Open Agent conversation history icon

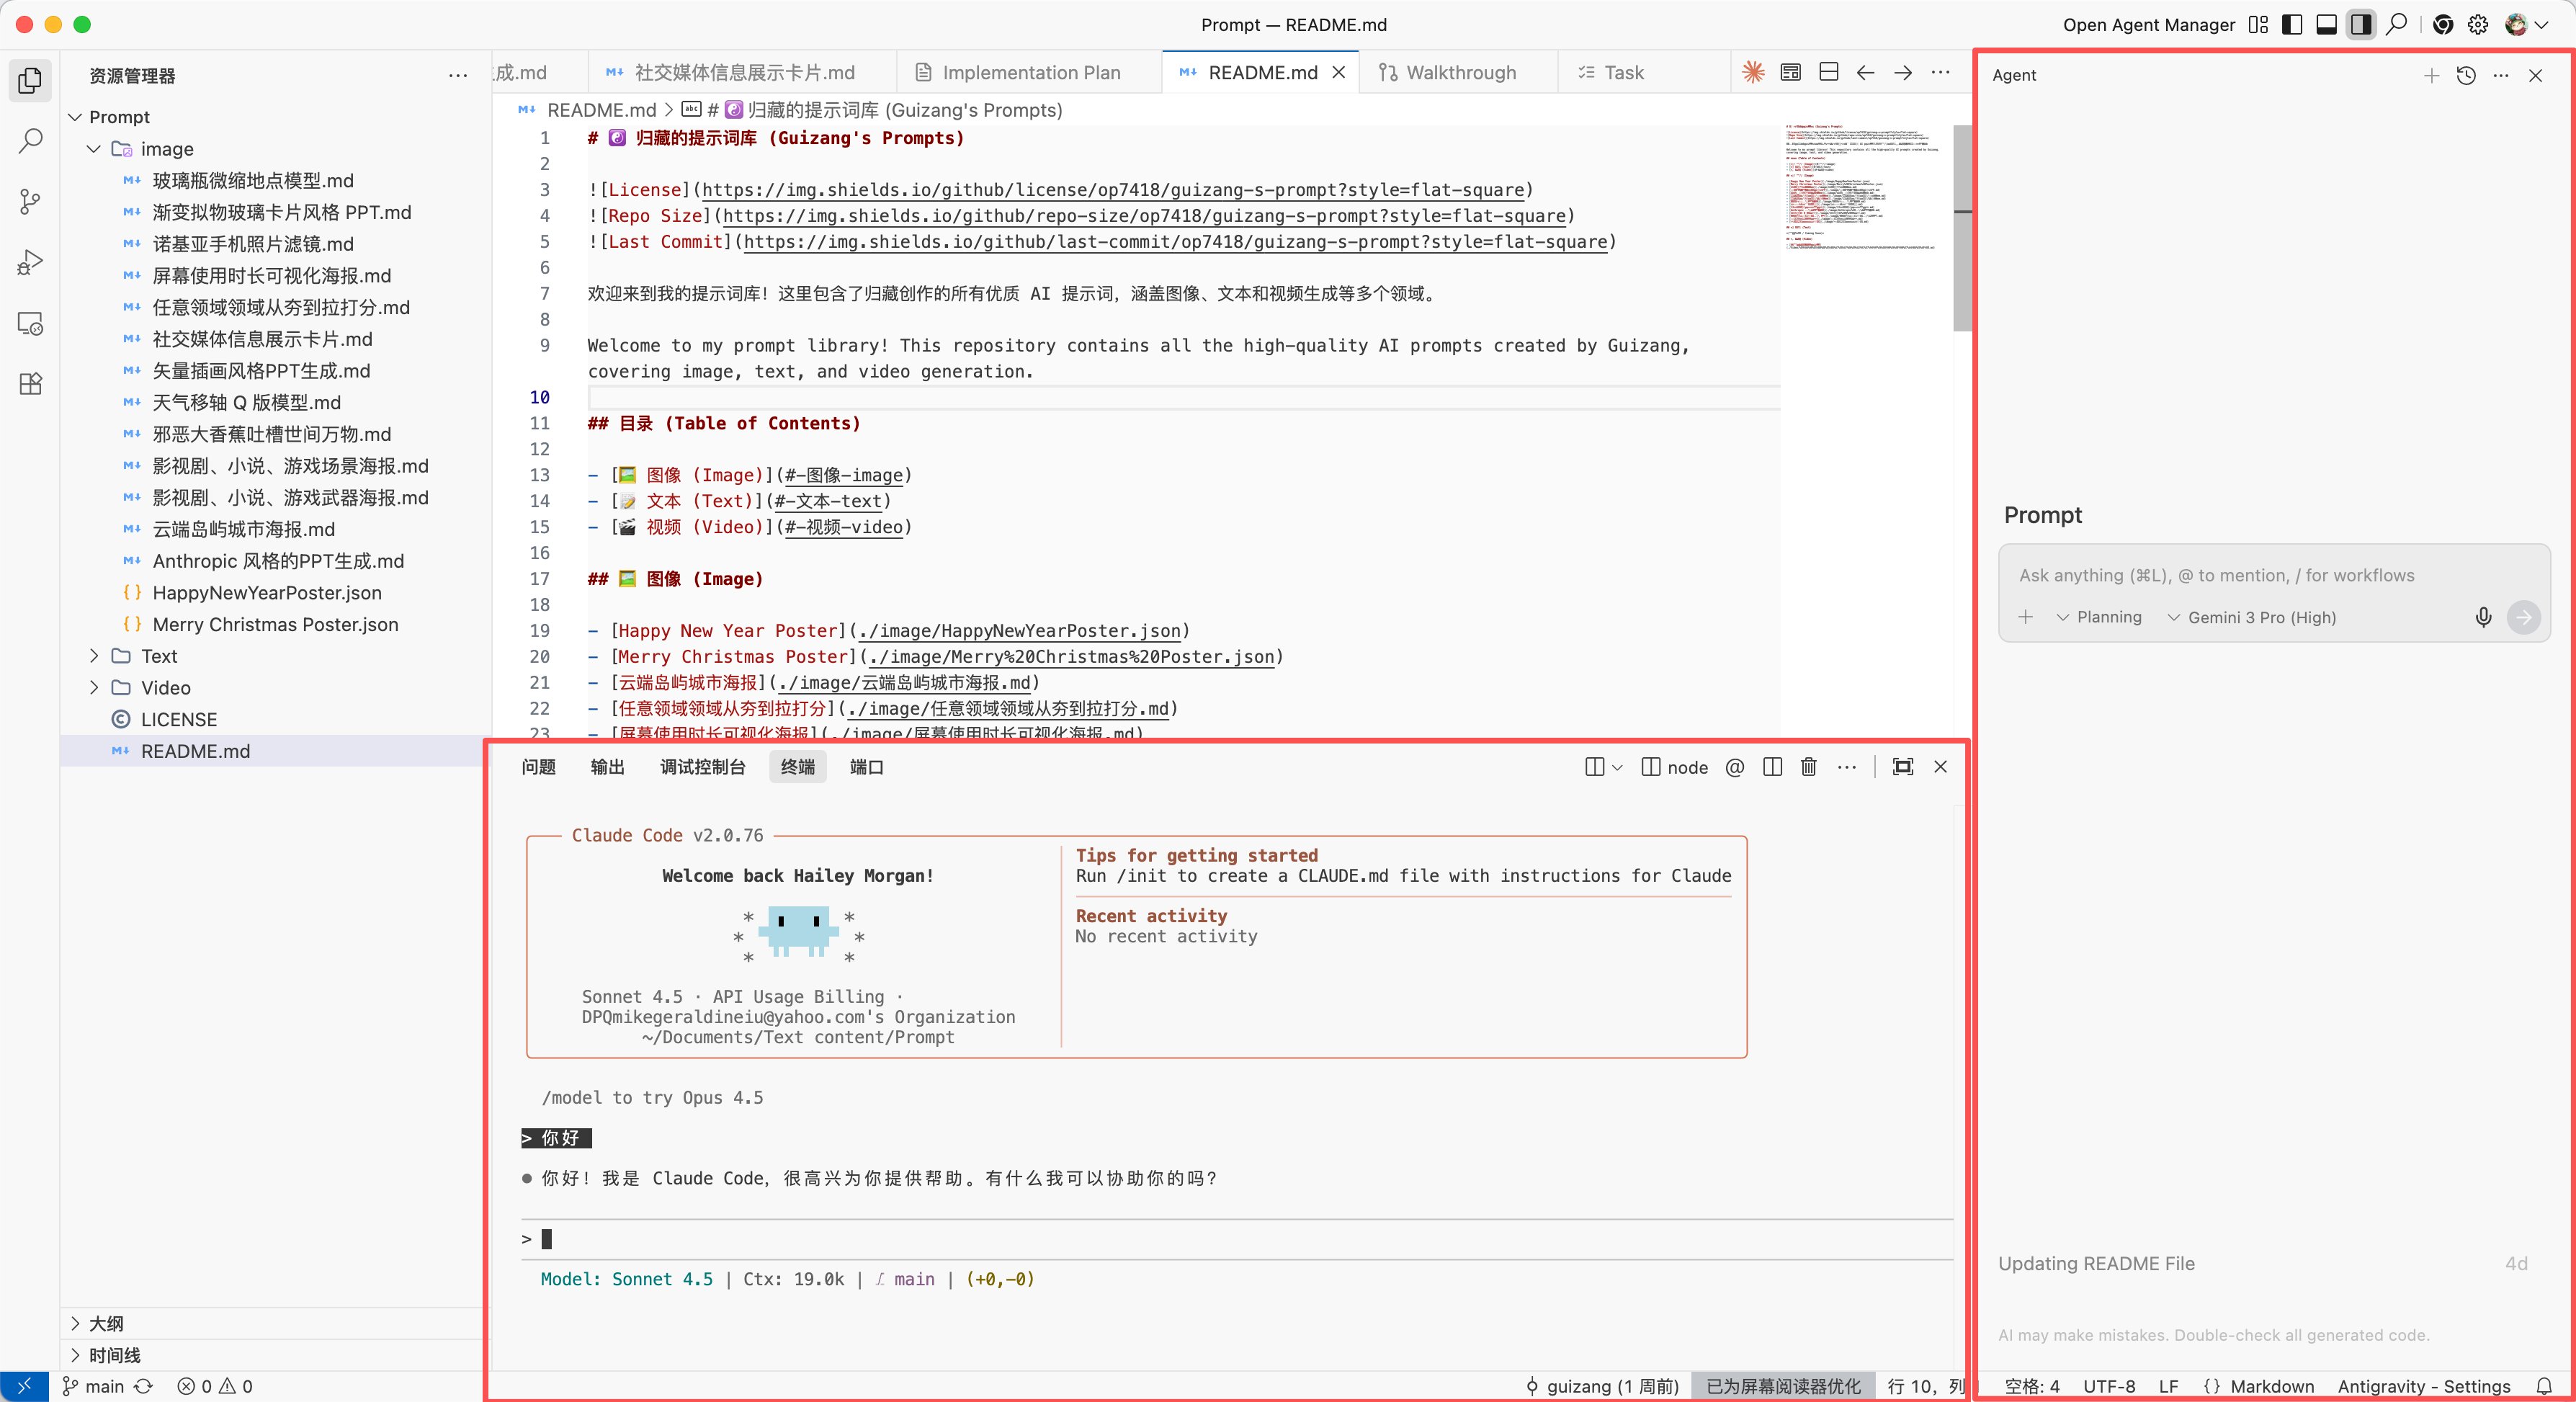click(2466, 75)
